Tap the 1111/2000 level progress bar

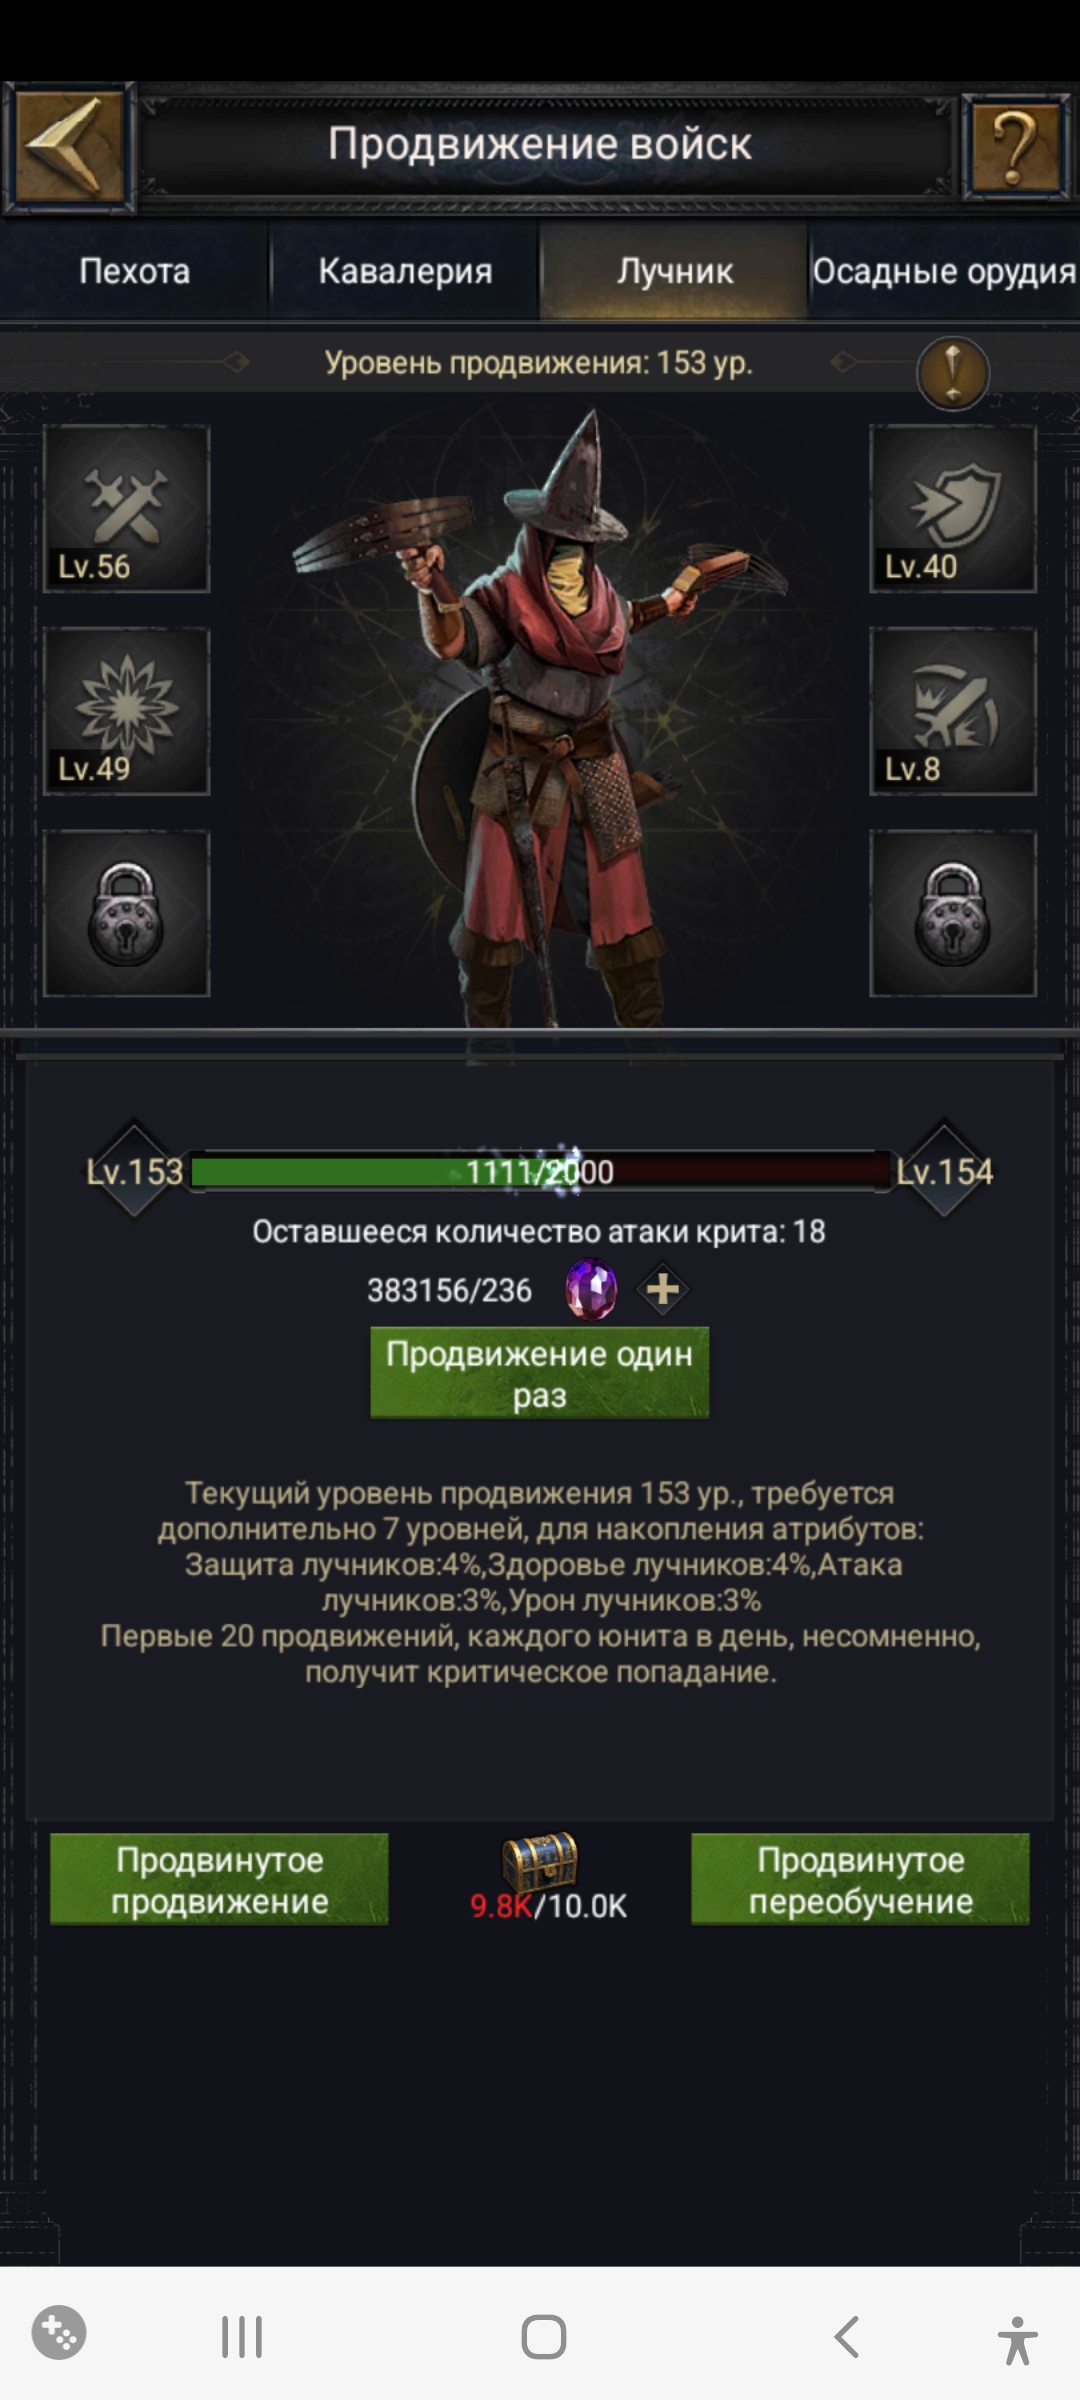pyautogui.click(x=540, y=1171)
